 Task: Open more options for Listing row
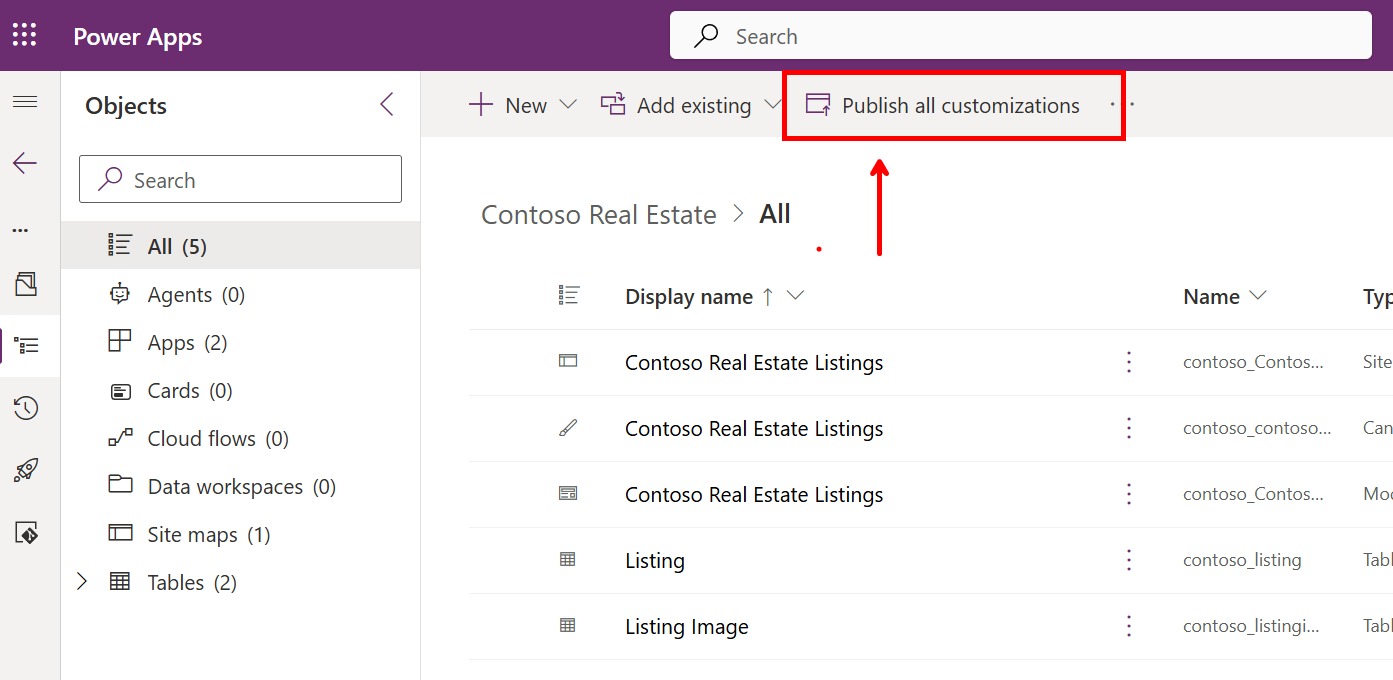pos(1129,560)
